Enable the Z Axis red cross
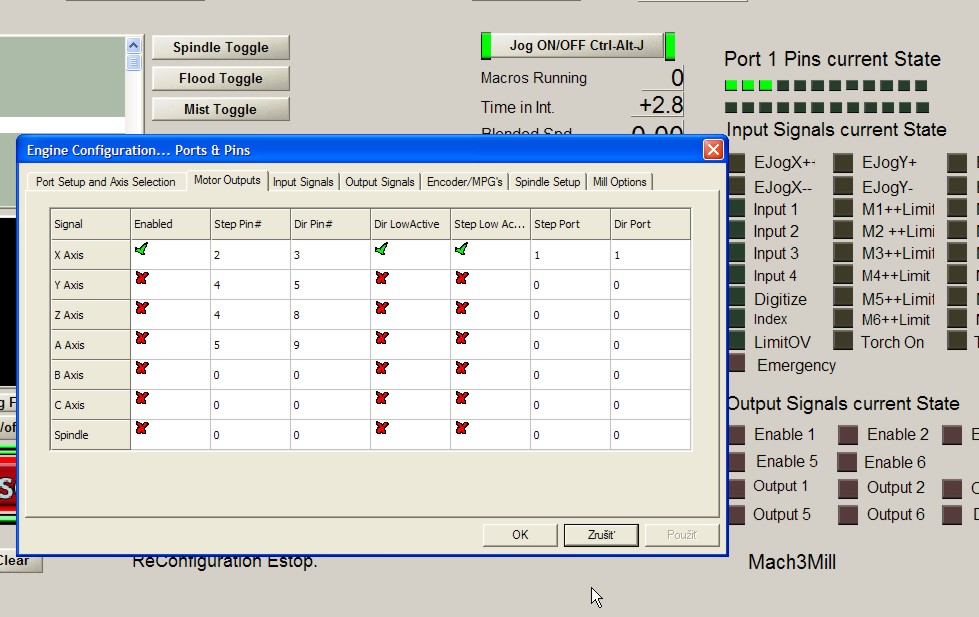Screen dimensions: 979x617 142,309
